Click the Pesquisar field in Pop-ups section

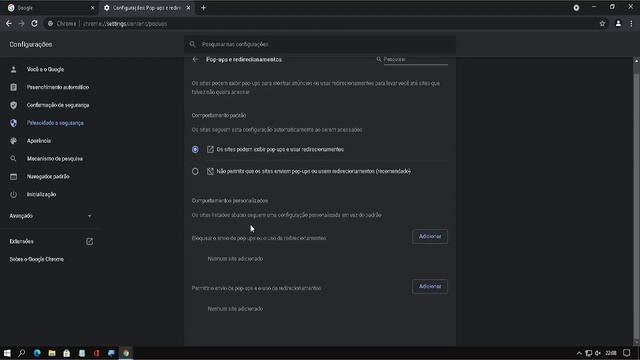tap(415, 60)
